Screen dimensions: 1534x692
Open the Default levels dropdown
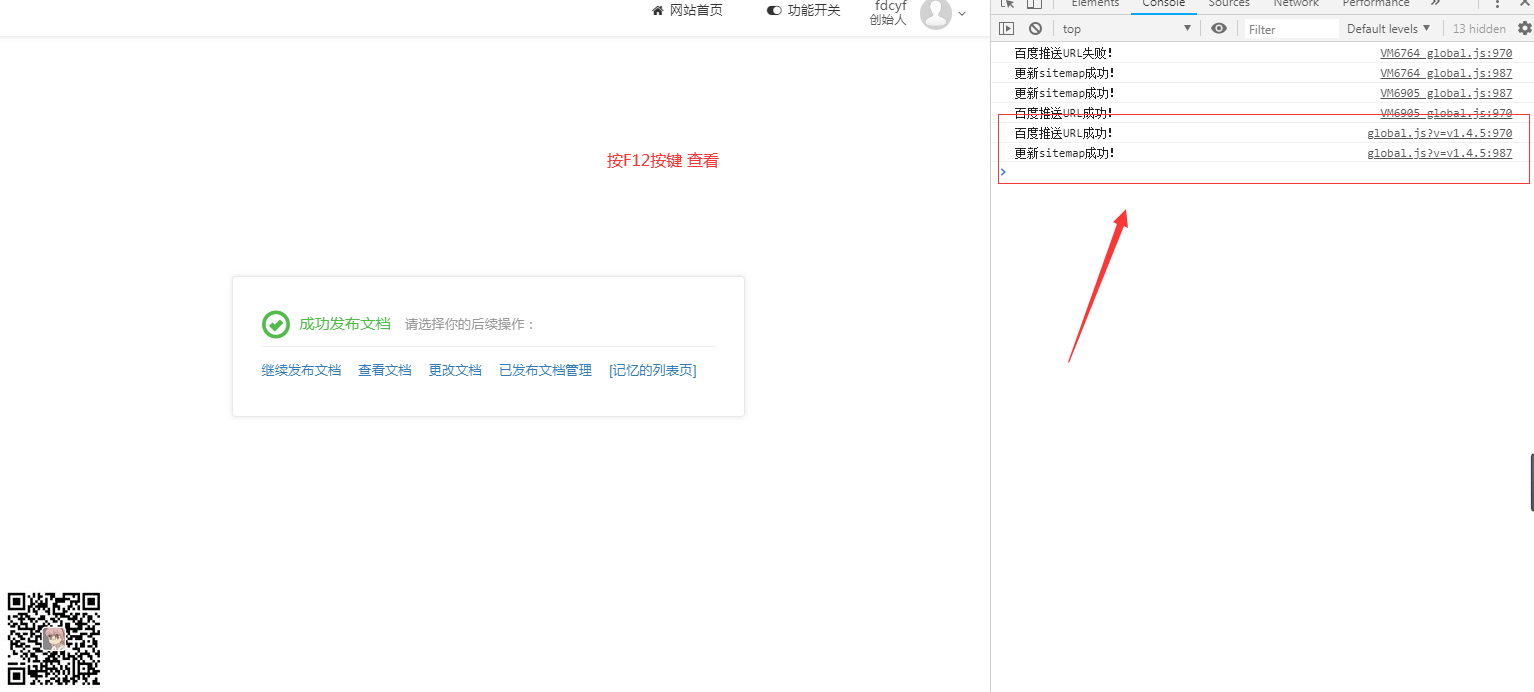tap(1388, 28)
